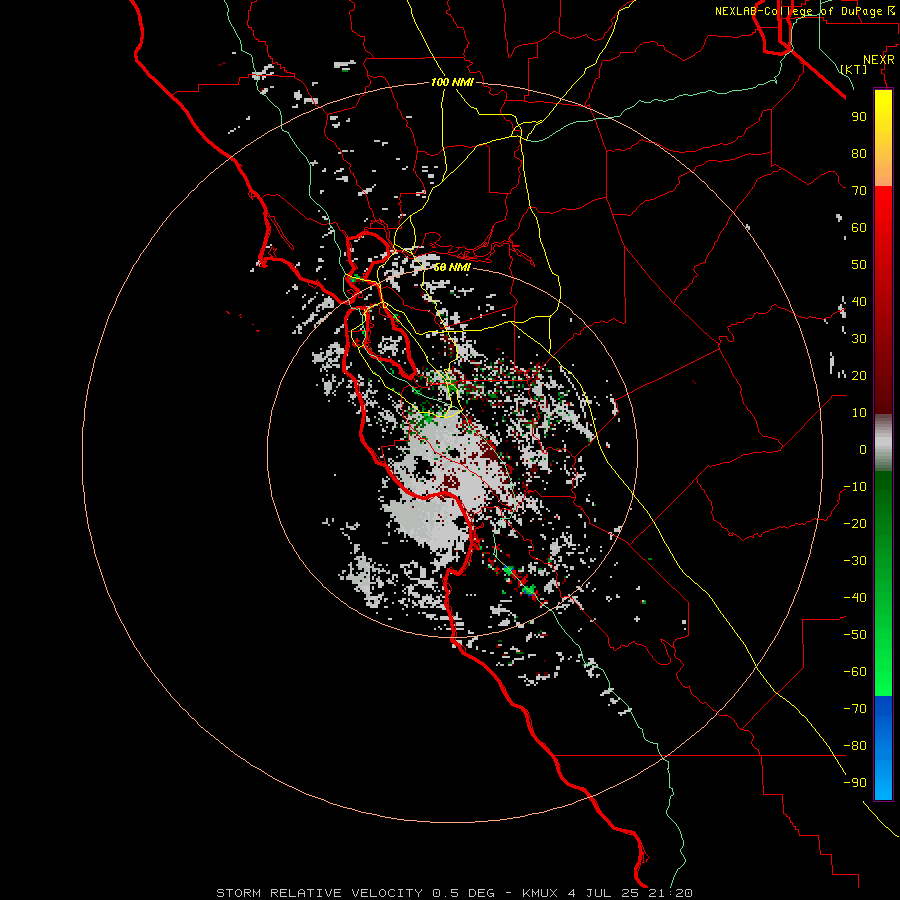Select the 60 value on the velocity scale
The width and height of the screenshot is (900, 900).
click(859, 227)
